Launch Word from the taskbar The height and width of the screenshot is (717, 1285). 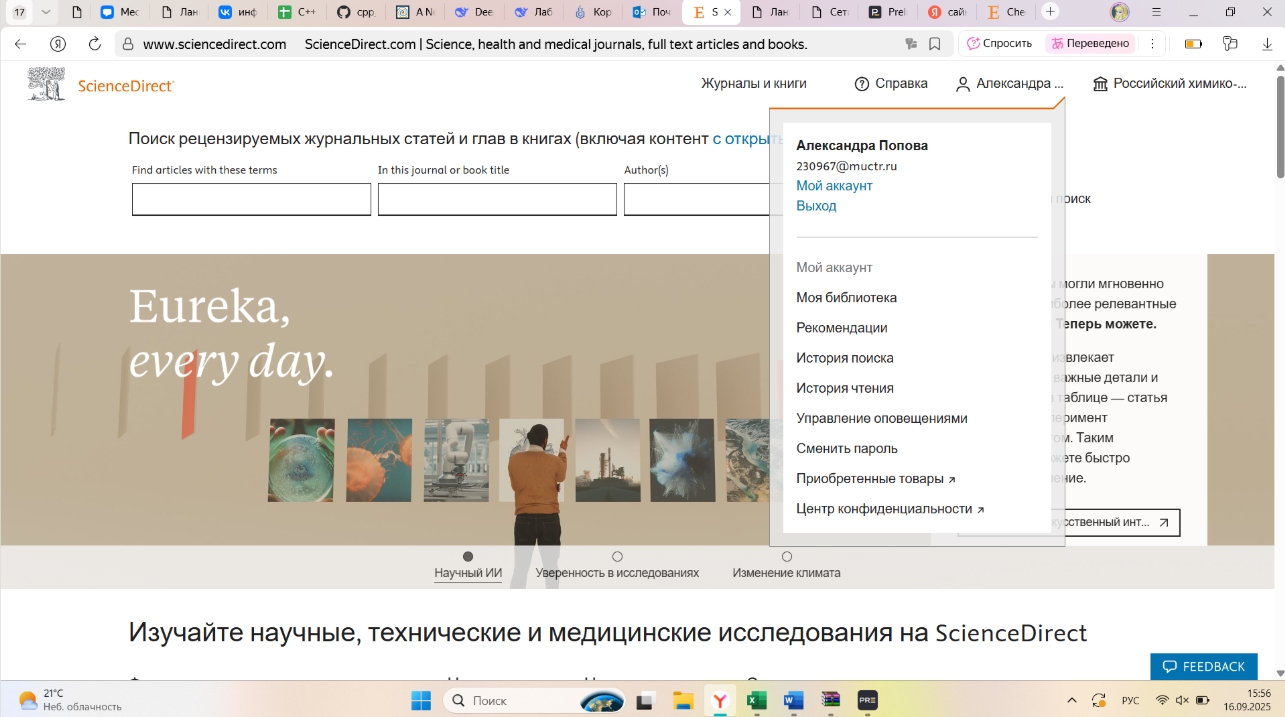coord(794,701)
